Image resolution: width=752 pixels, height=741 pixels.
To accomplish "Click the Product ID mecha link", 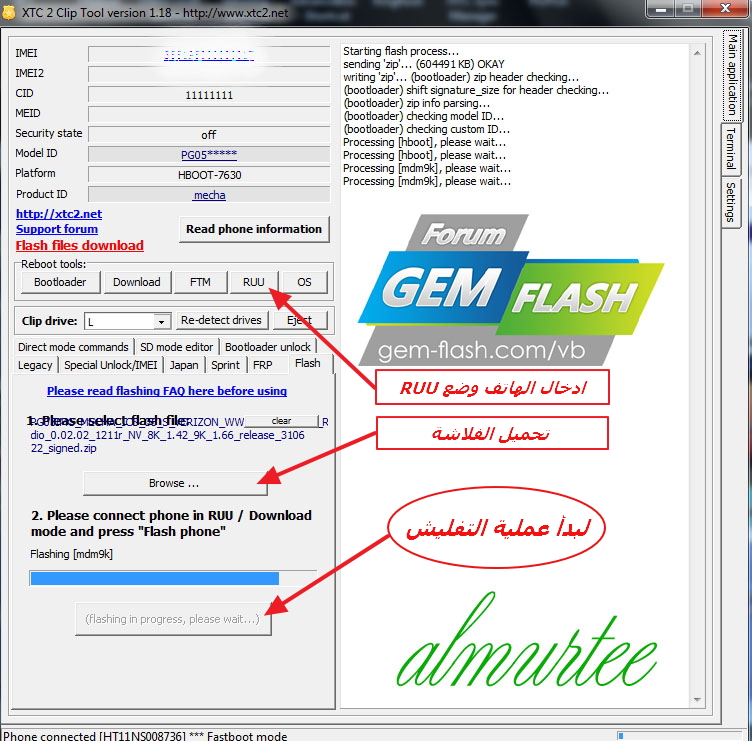I will click(x=209, y=195).
